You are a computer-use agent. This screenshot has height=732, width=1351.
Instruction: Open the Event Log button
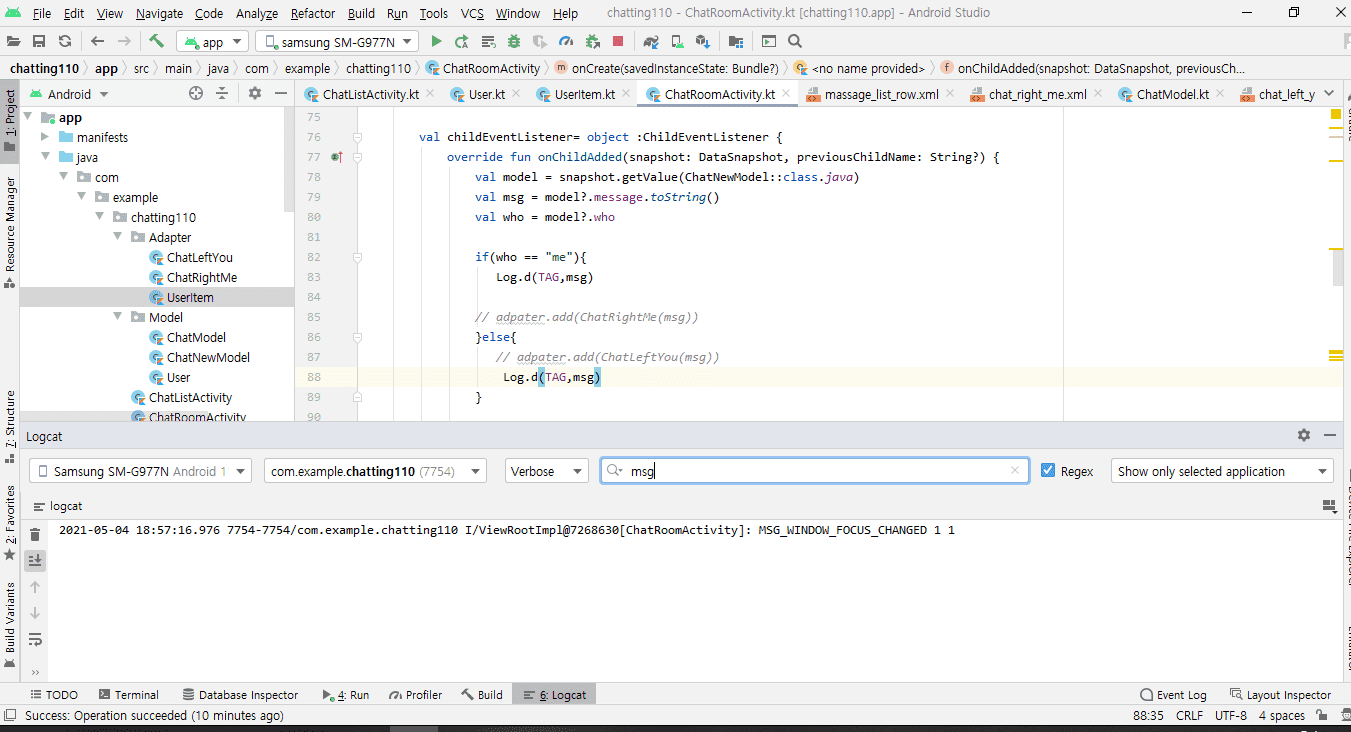point(1173,695)
